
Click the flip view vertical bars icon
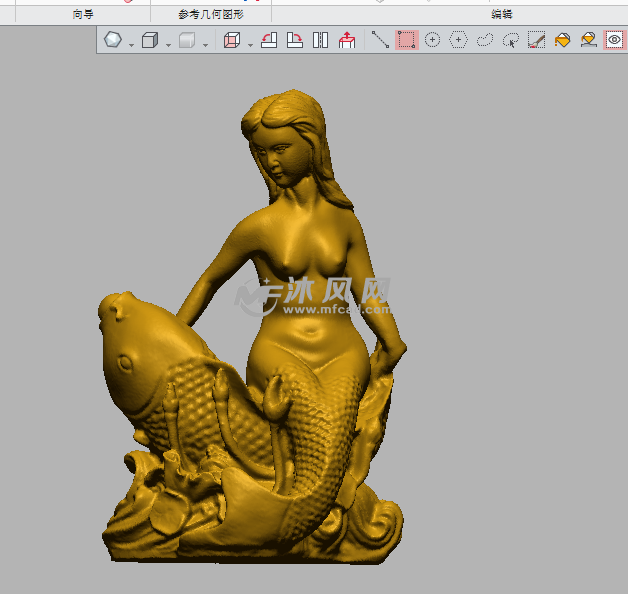pyautogui.click(x=320, y=40)
